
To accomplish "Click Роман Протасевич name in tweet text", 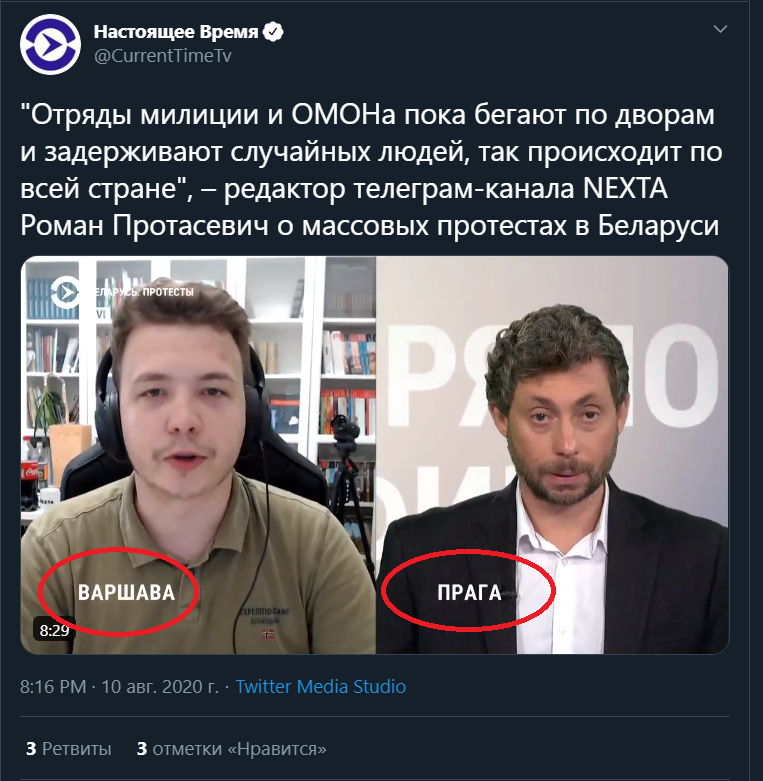I will (145, 226).
